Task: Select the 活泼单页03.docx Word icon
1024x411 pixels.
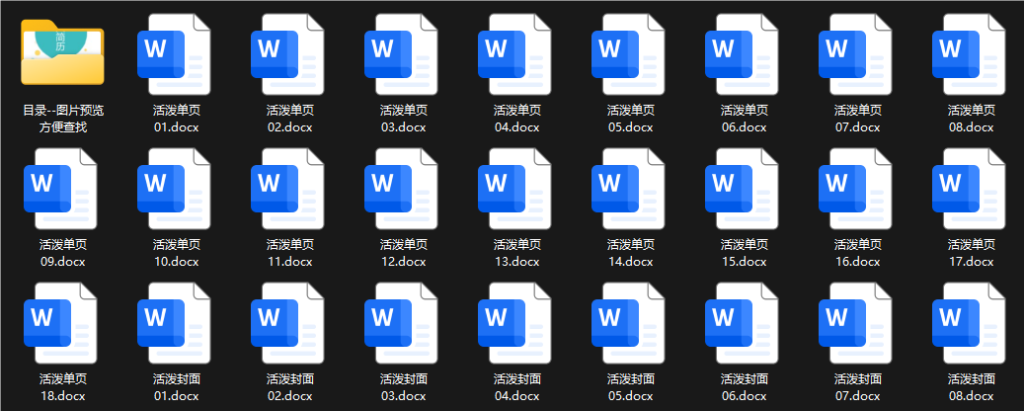Action: 401,54
